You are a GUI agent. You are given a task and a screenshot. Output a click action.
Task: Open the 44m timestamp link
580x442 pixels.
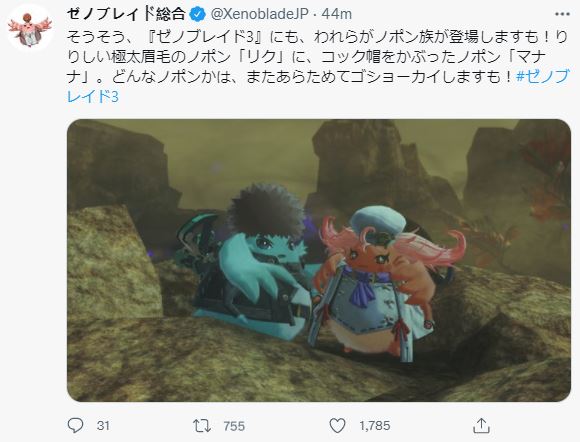(x=337, y=14)
